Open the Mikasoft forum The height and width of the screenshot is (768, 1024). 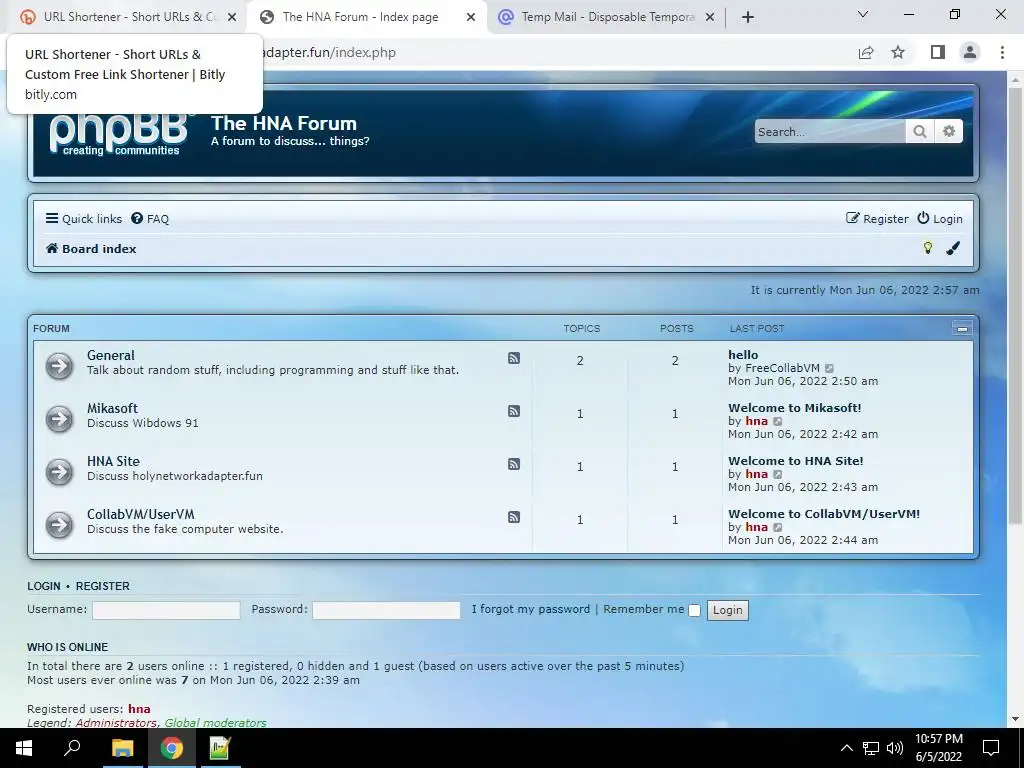pyautogui.click(x=112, y=408)
